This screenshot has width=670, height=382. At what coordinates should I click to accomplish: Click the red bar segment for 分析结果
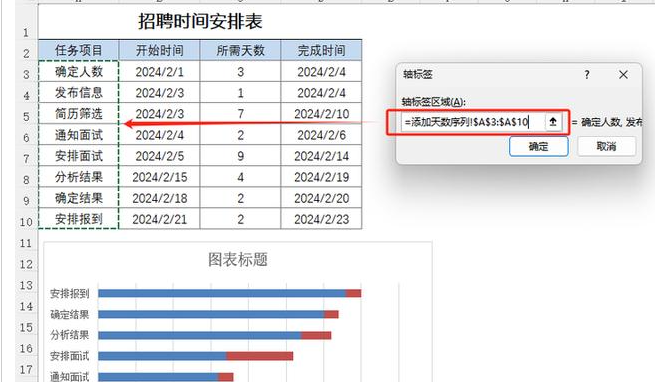[316, 335]
